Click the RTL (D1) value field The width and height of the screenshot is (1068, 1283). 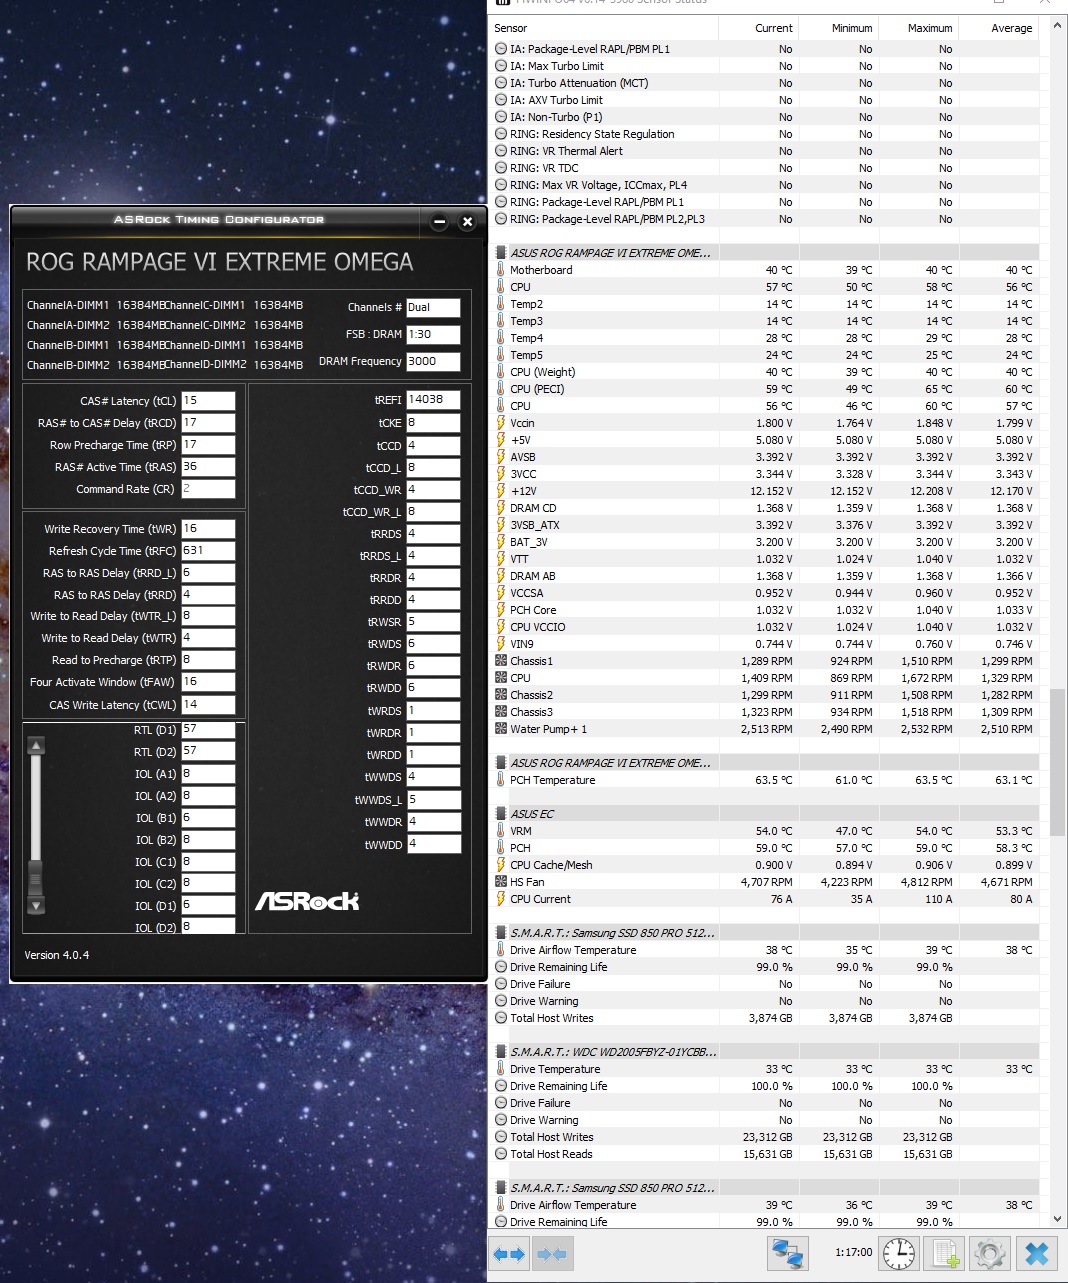click(208, 730)
